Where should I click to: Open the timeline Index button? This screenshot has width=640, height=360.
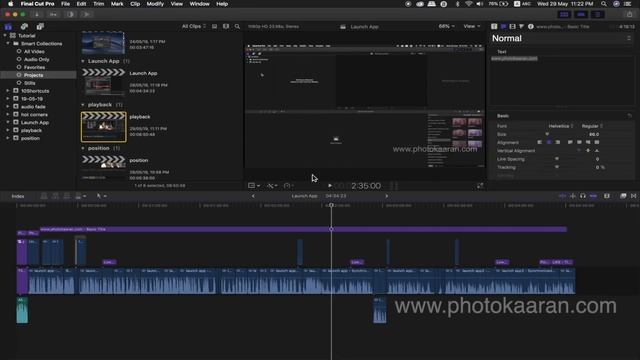point(18,196)
